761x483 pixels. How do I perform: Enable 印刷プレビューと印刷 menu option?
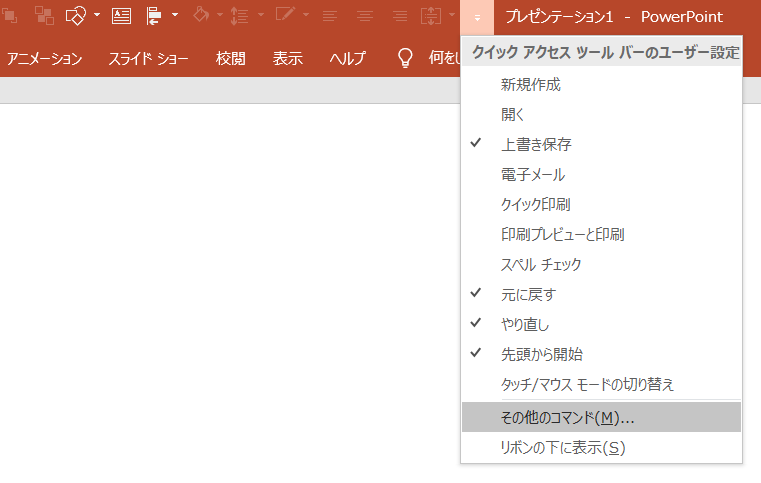click(x=601, y=235)
